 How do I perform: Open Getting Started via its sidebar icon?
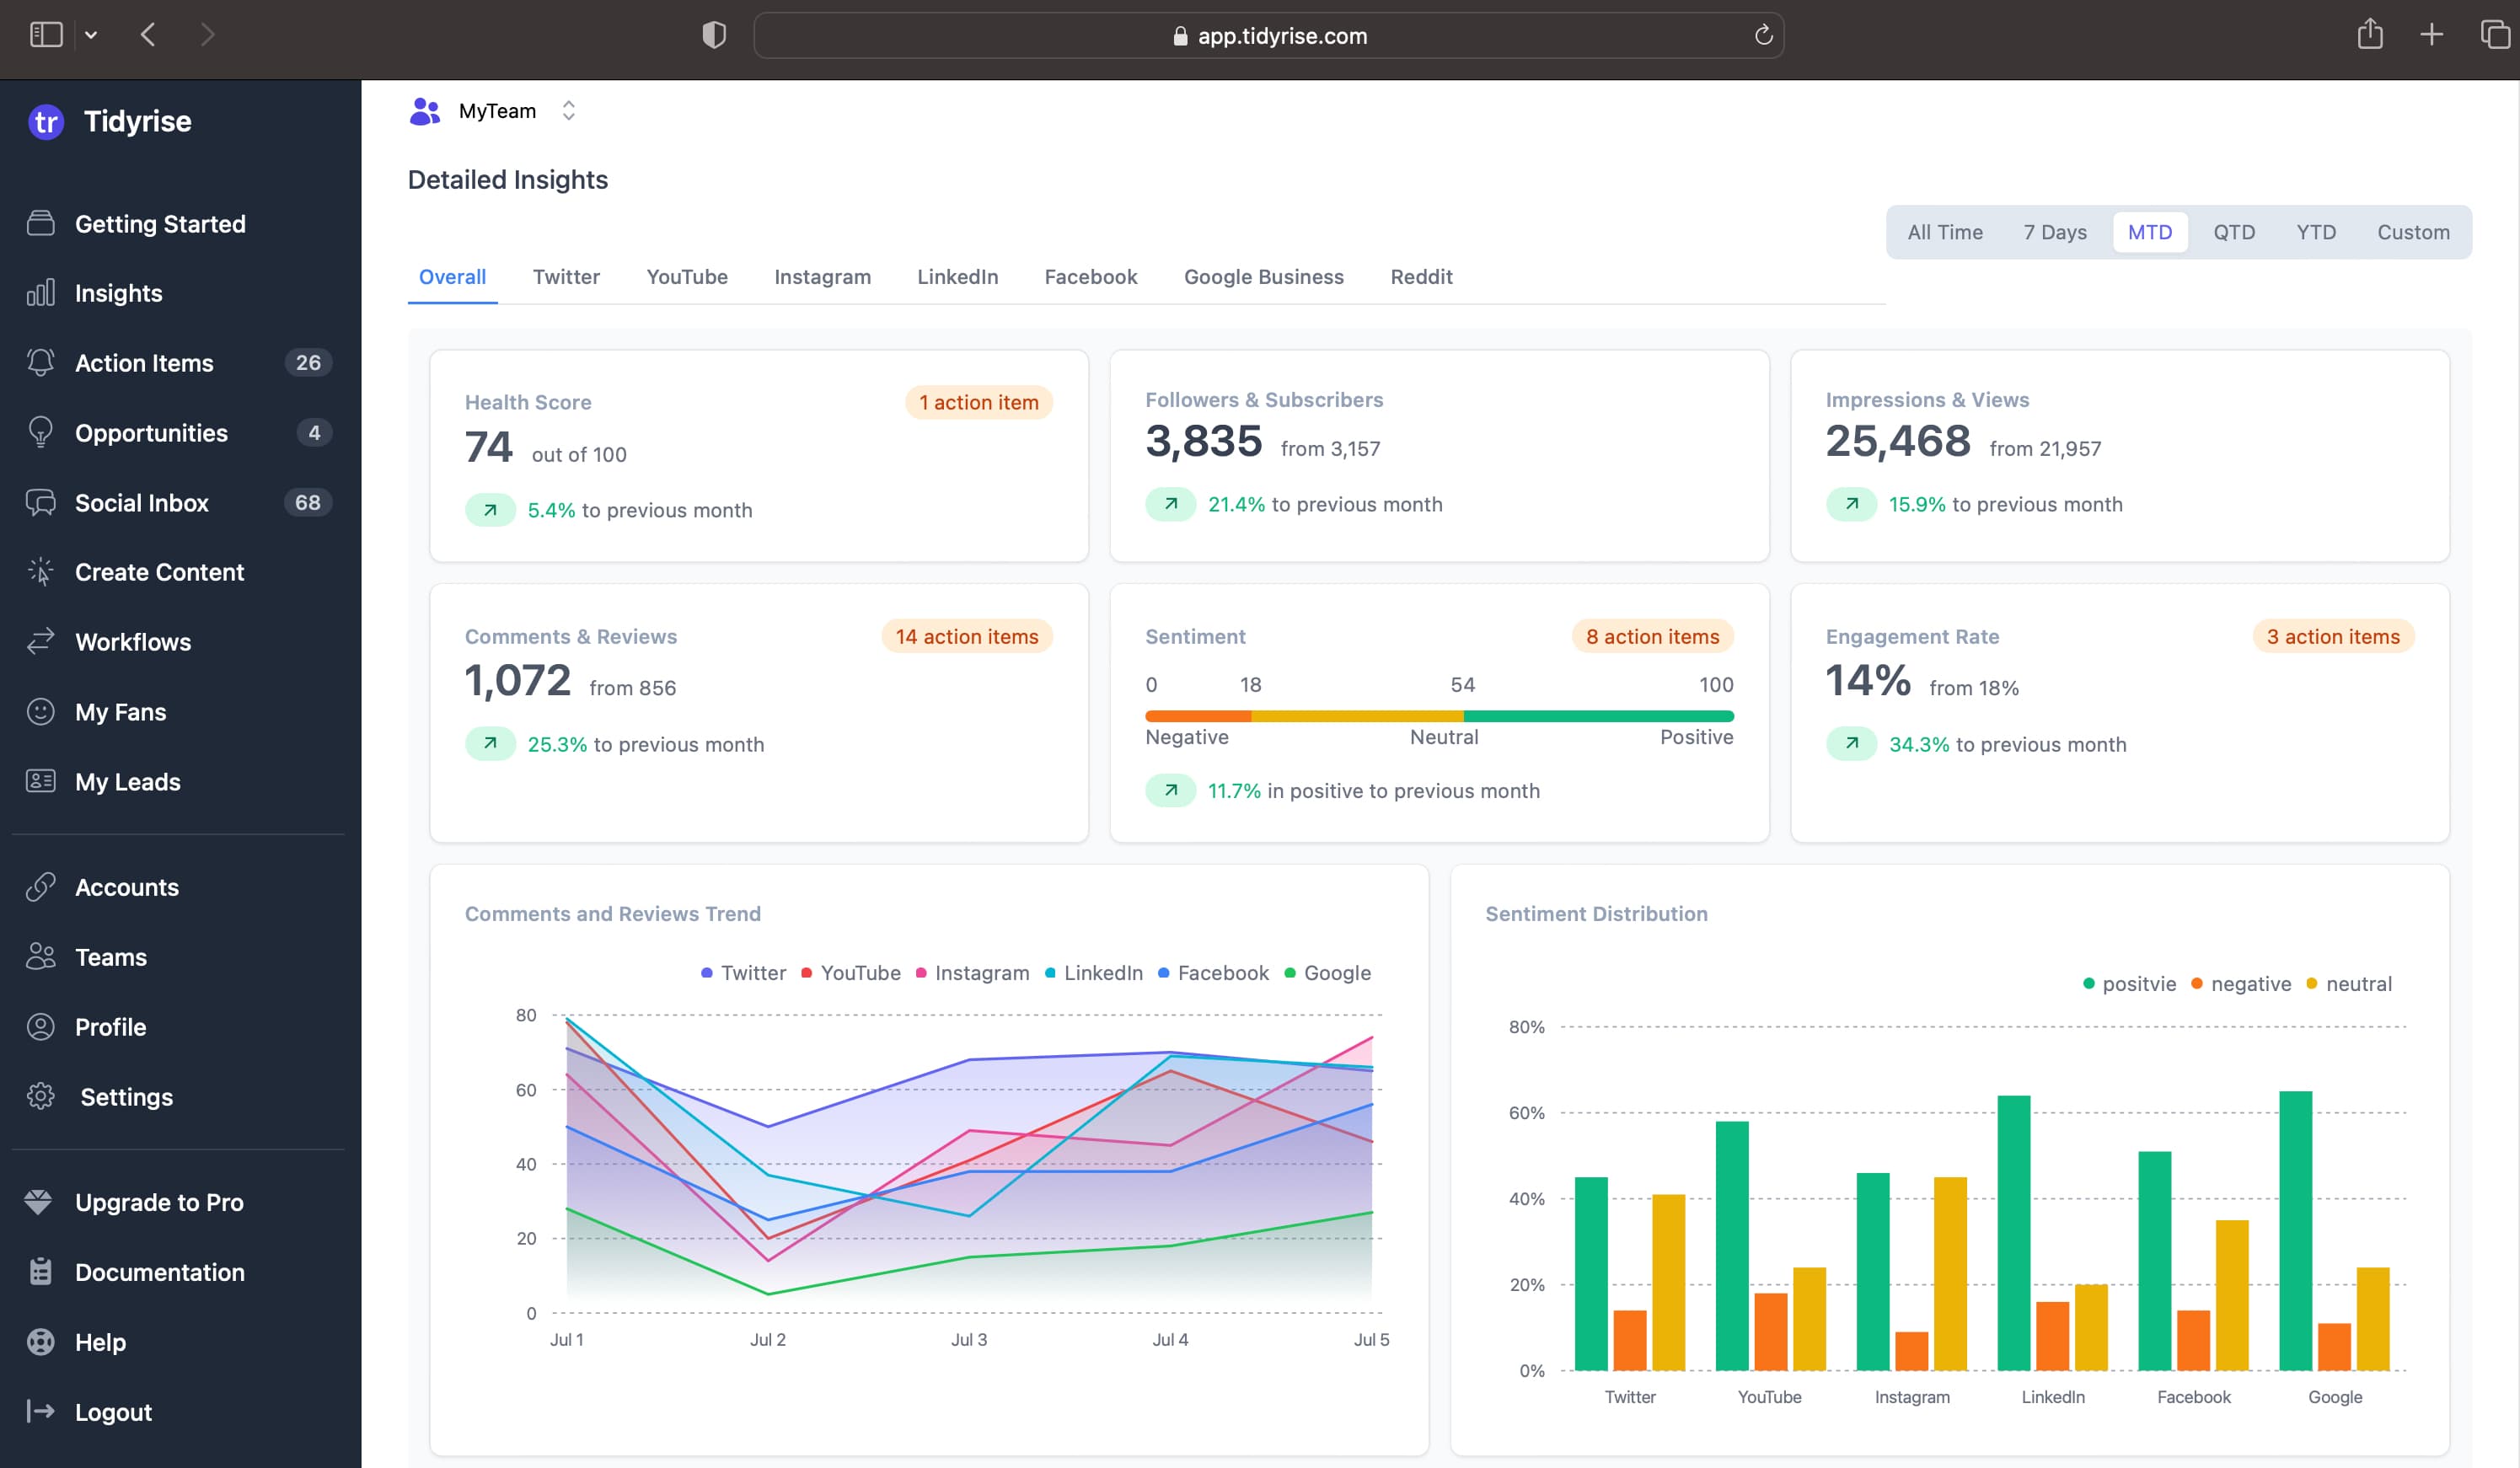[x=41, y=223]
